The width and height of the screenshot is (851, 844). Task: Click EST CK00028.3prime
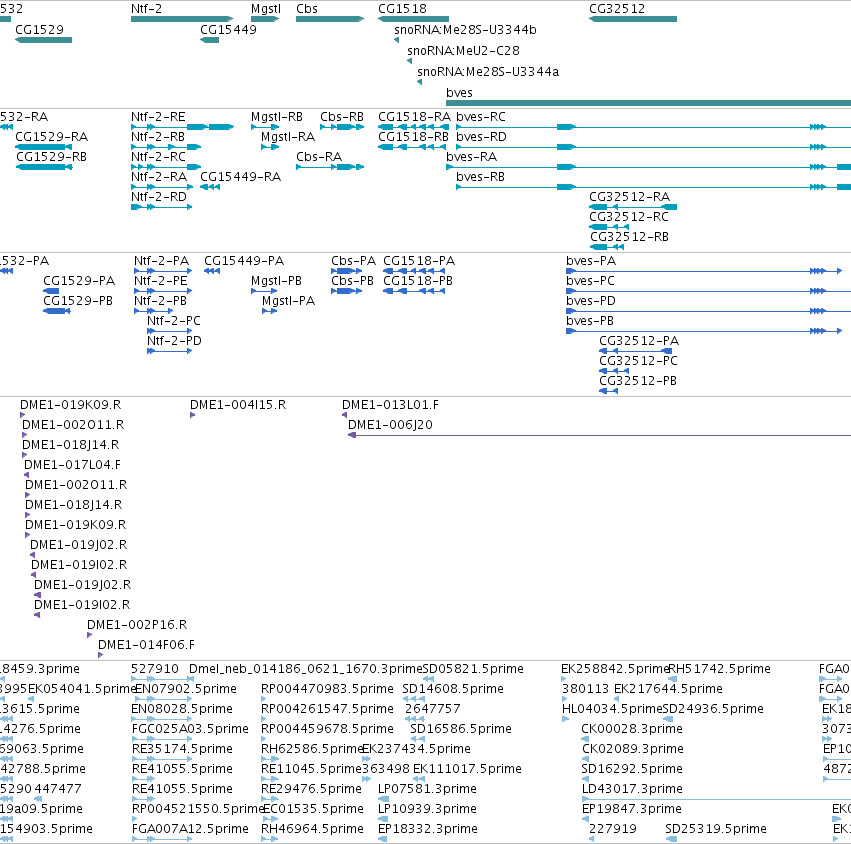[x=585, y=739]
